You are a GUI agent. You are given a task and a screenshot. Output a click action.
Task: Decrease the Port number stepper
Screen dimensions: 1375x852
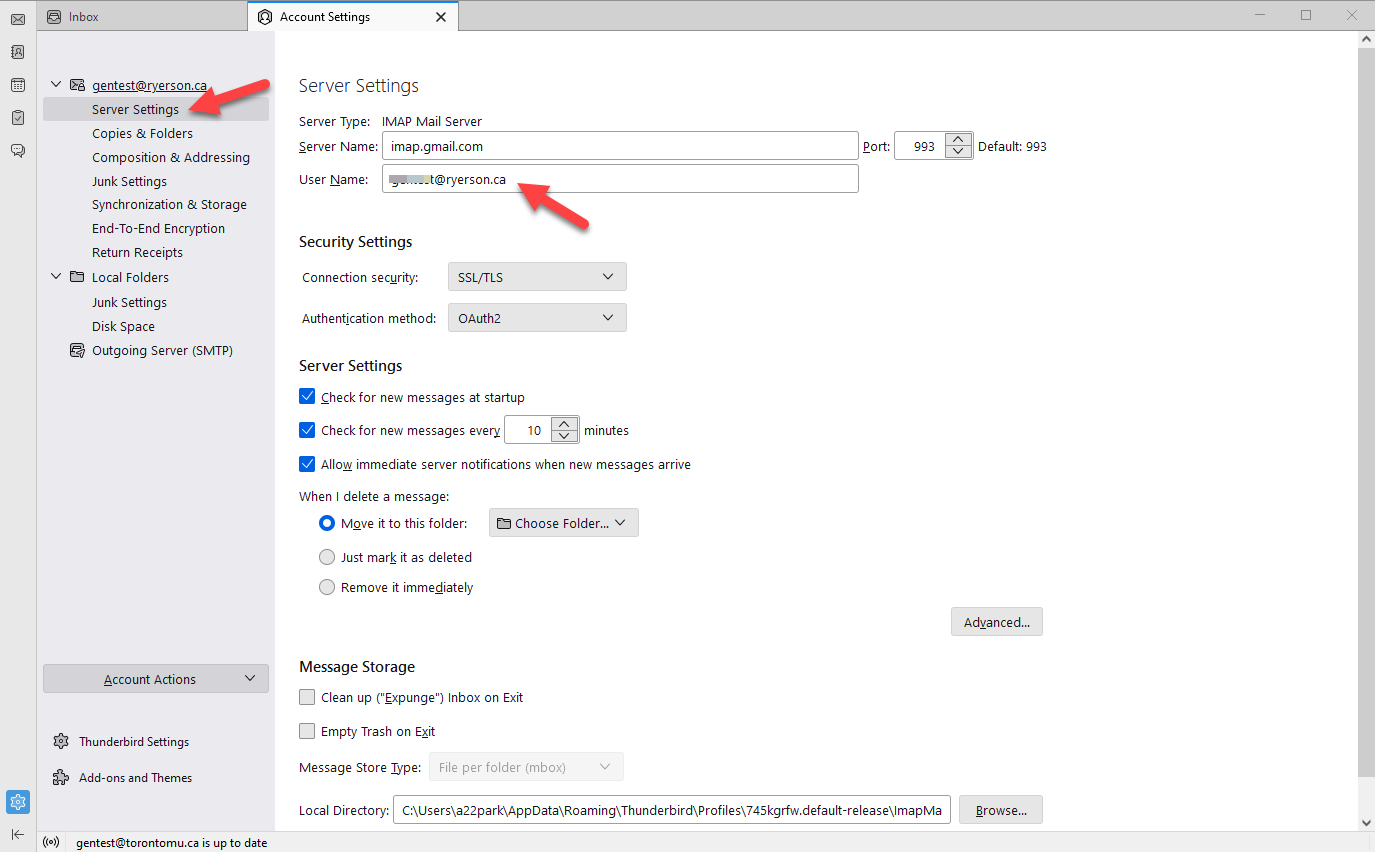pyautogui.click(x=958, y=152)
